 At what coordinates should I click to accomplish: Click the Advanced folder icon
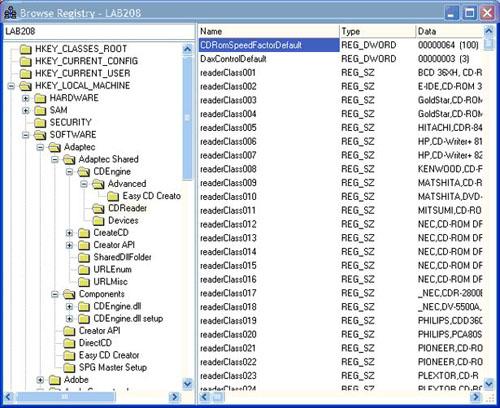point(98,184)
